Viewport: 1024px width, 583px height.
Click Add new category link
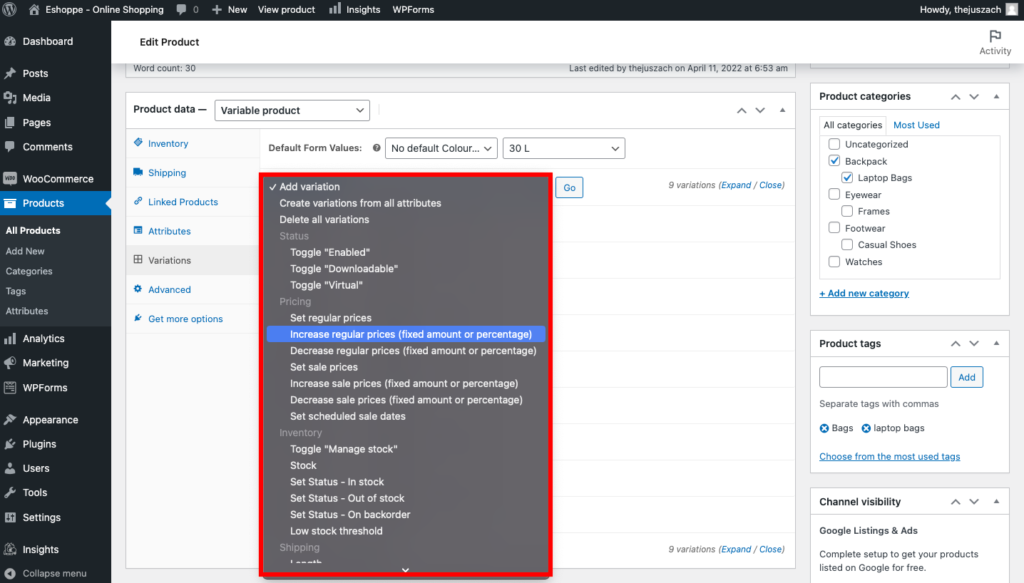tap(864, 293)
